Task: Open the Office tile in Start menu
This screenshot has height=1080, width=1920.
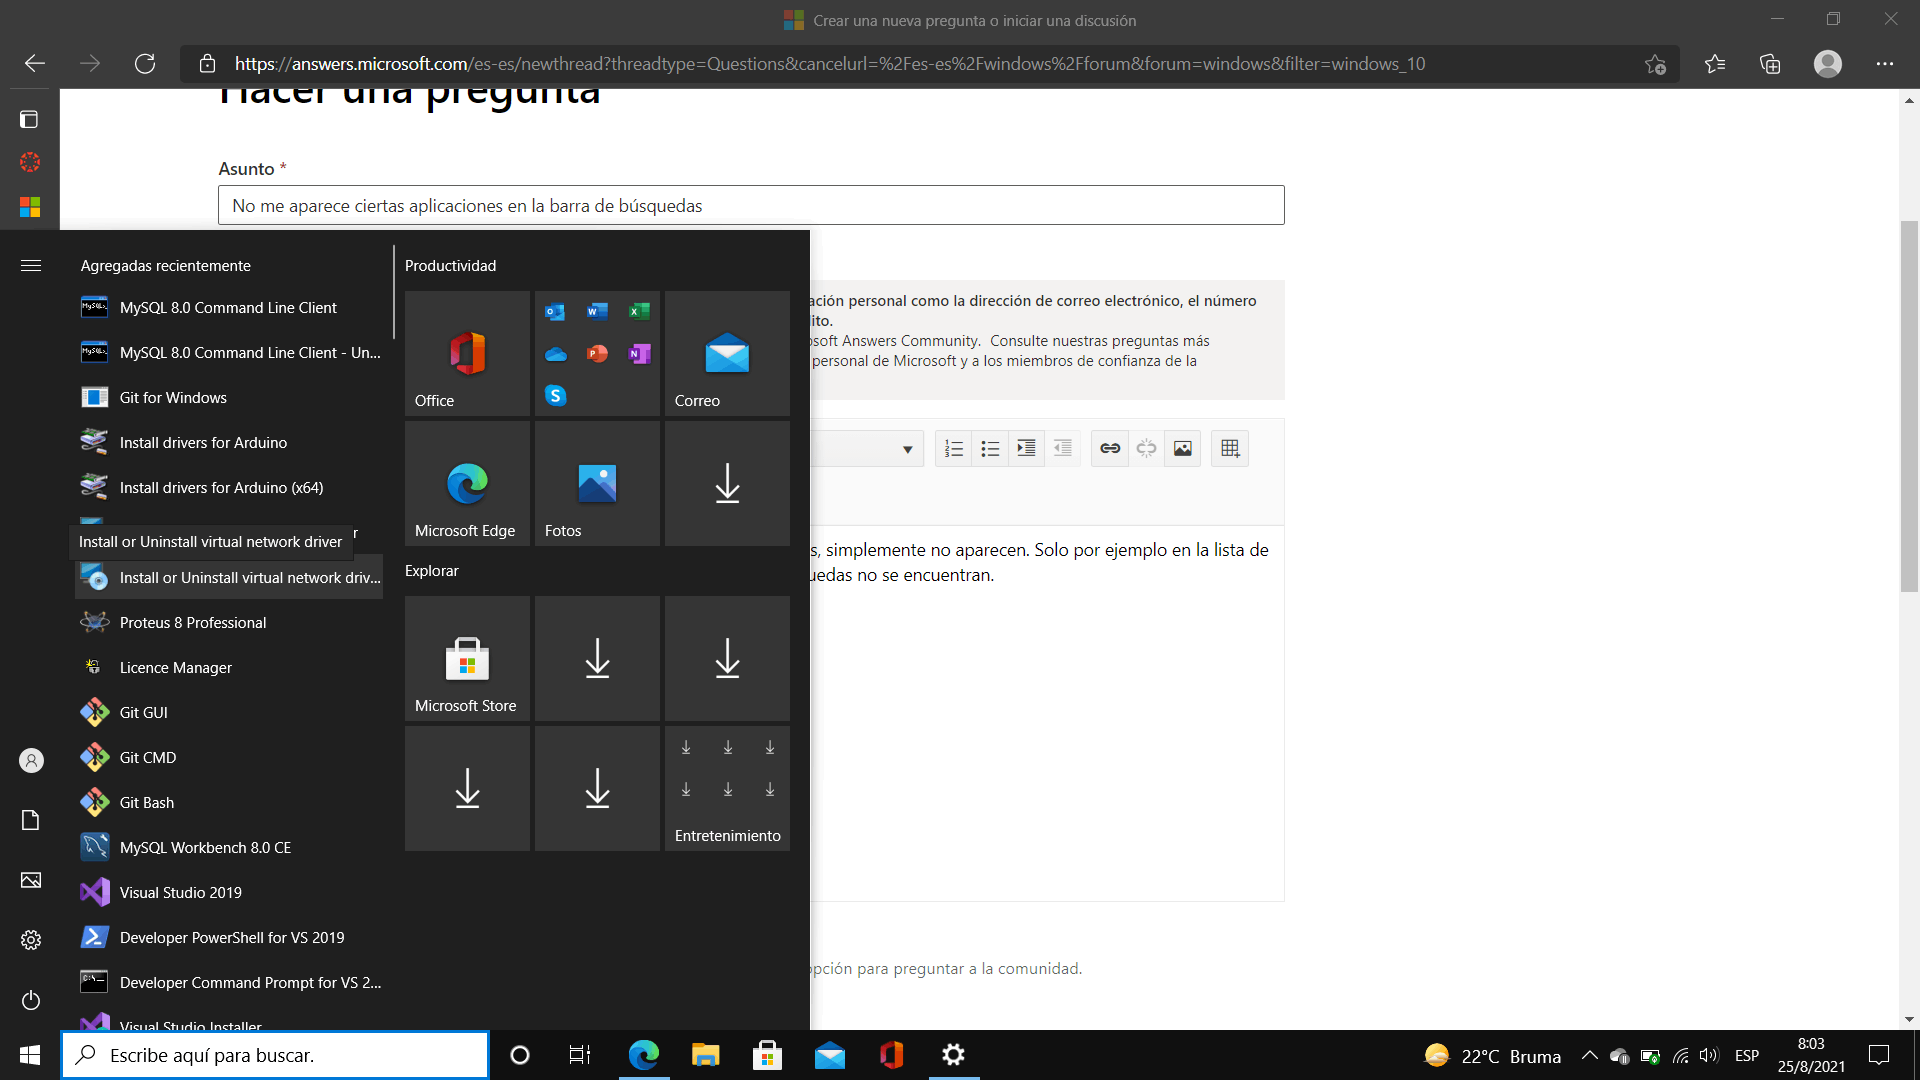Action: click(x=467, y=353)
